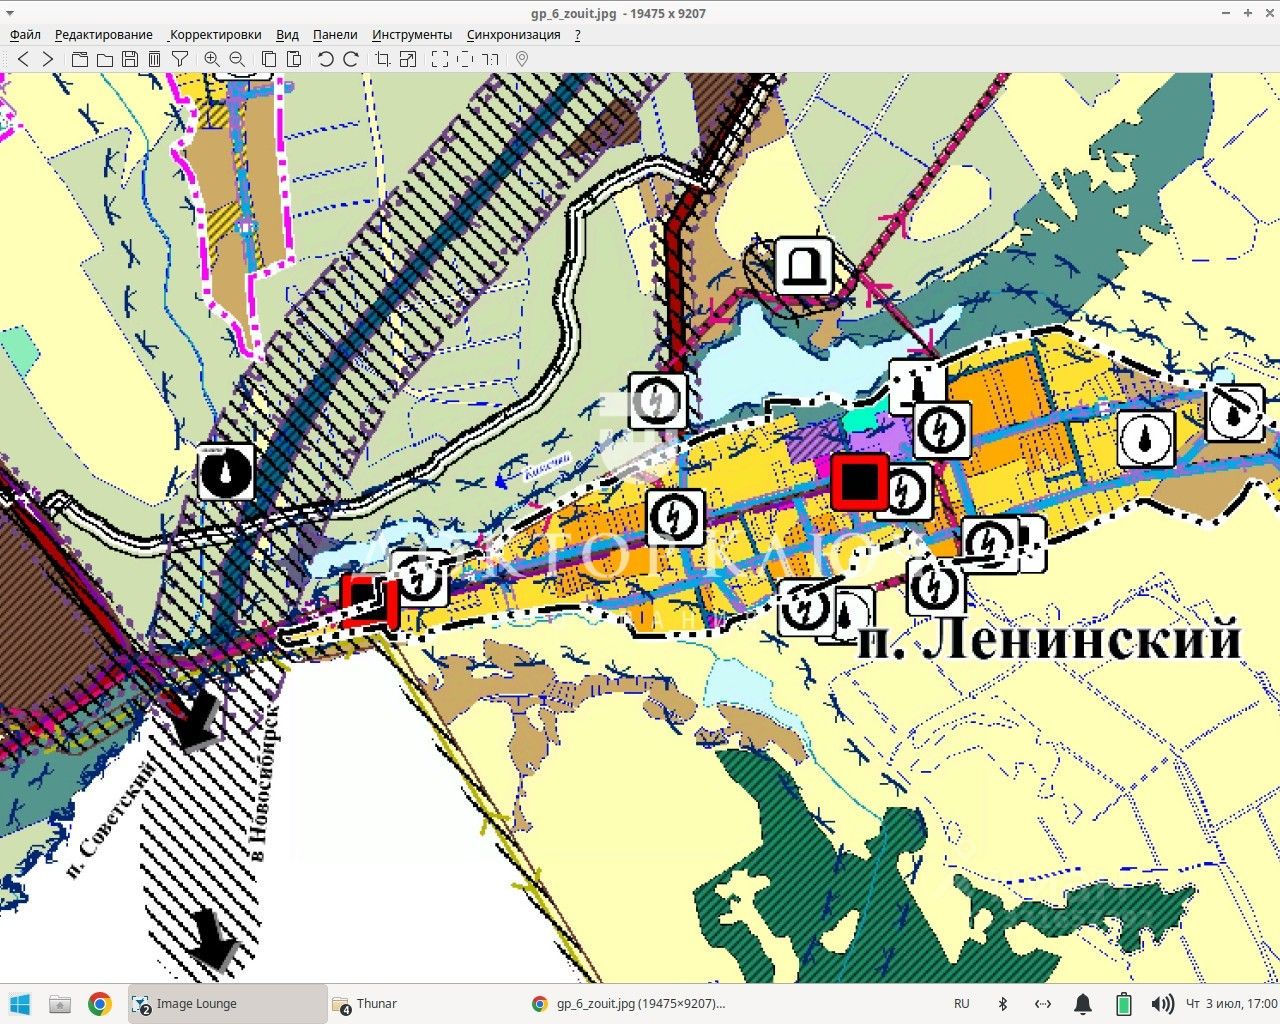Open the Файл menu

(25, 34)
